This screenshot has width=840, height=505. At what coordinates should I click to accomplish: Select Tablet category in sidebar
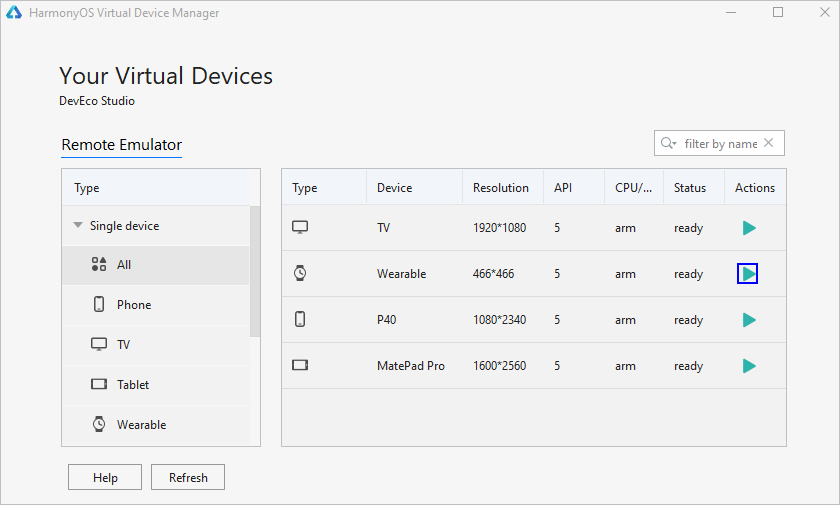(133, 385)
